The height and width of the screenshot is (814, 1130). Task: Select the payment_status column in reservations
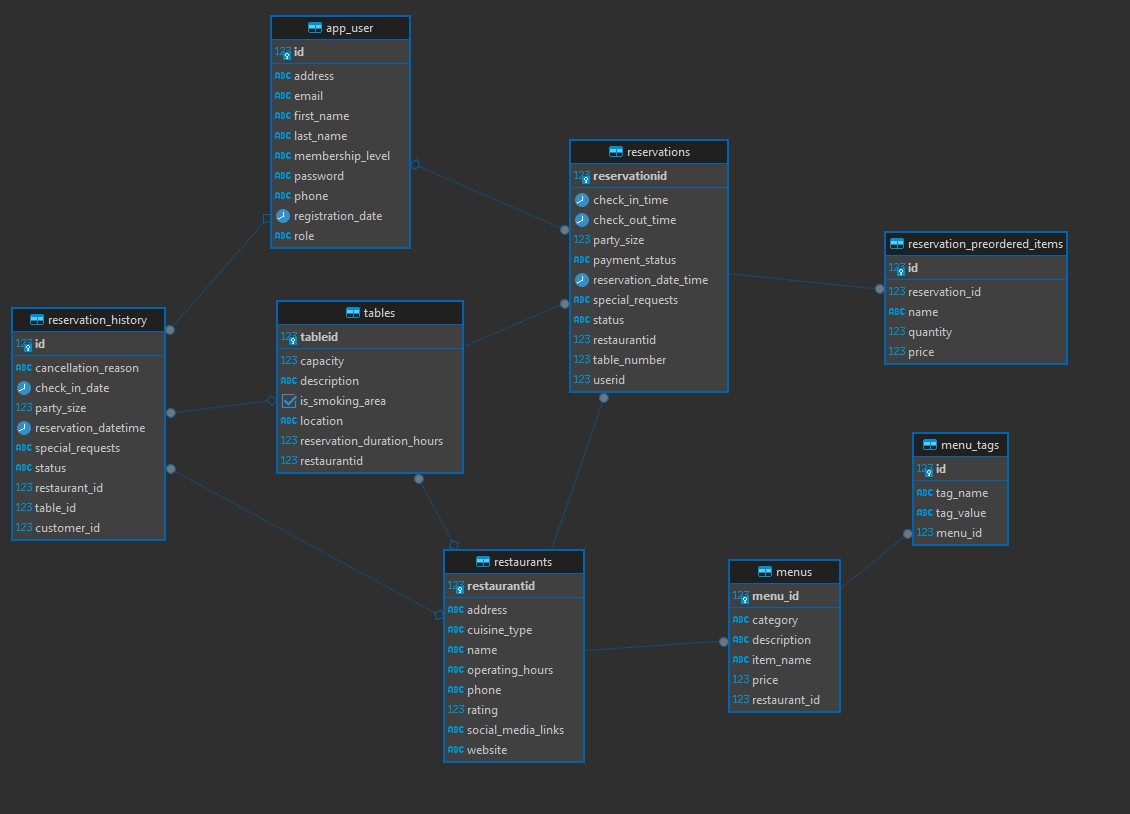point(634,260)
